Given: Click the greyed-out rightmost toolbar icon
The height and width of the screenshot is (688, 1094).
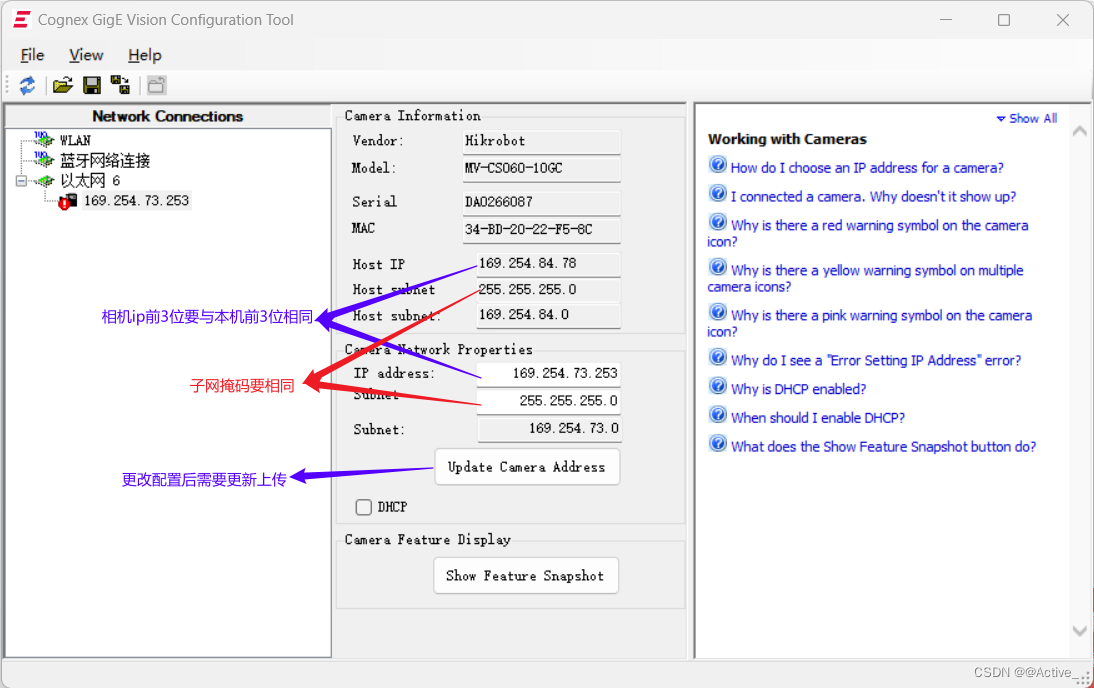Looking at the screenshot, I should click(156, 86).
